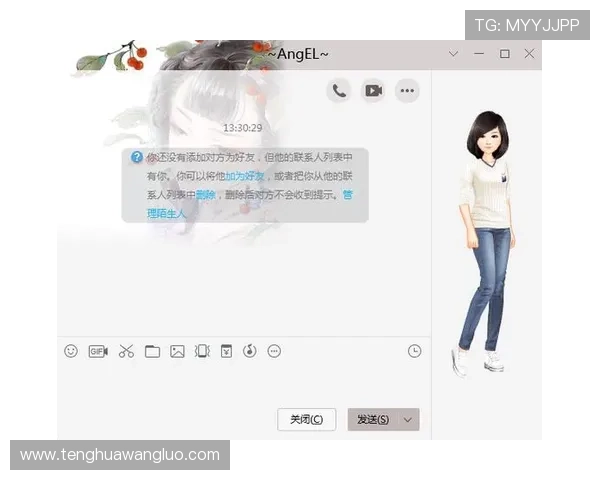Open the emoji picker
The height and width of the screenshot is (480, 600).
71,351
